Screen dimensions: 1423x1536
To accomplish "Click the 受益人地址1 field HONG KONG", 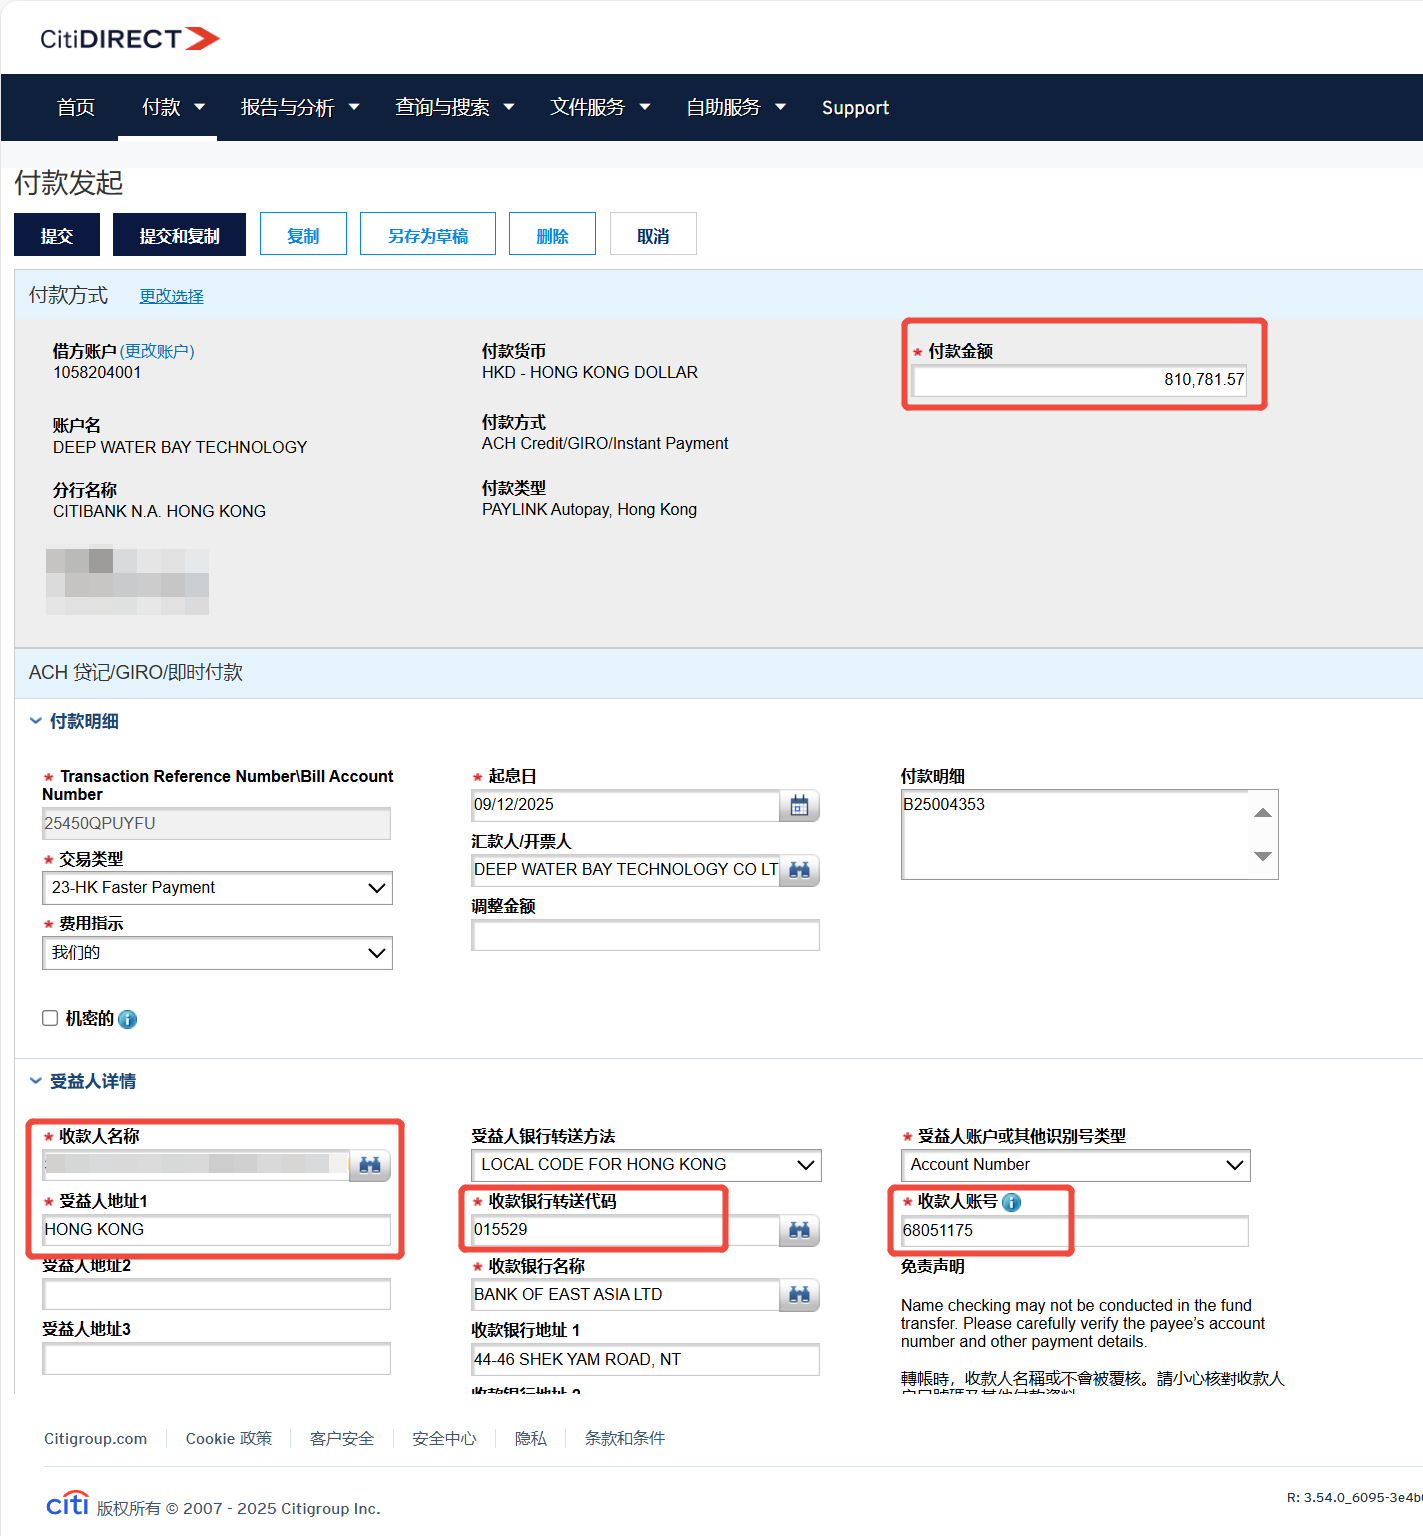I will pos(217,1230).
